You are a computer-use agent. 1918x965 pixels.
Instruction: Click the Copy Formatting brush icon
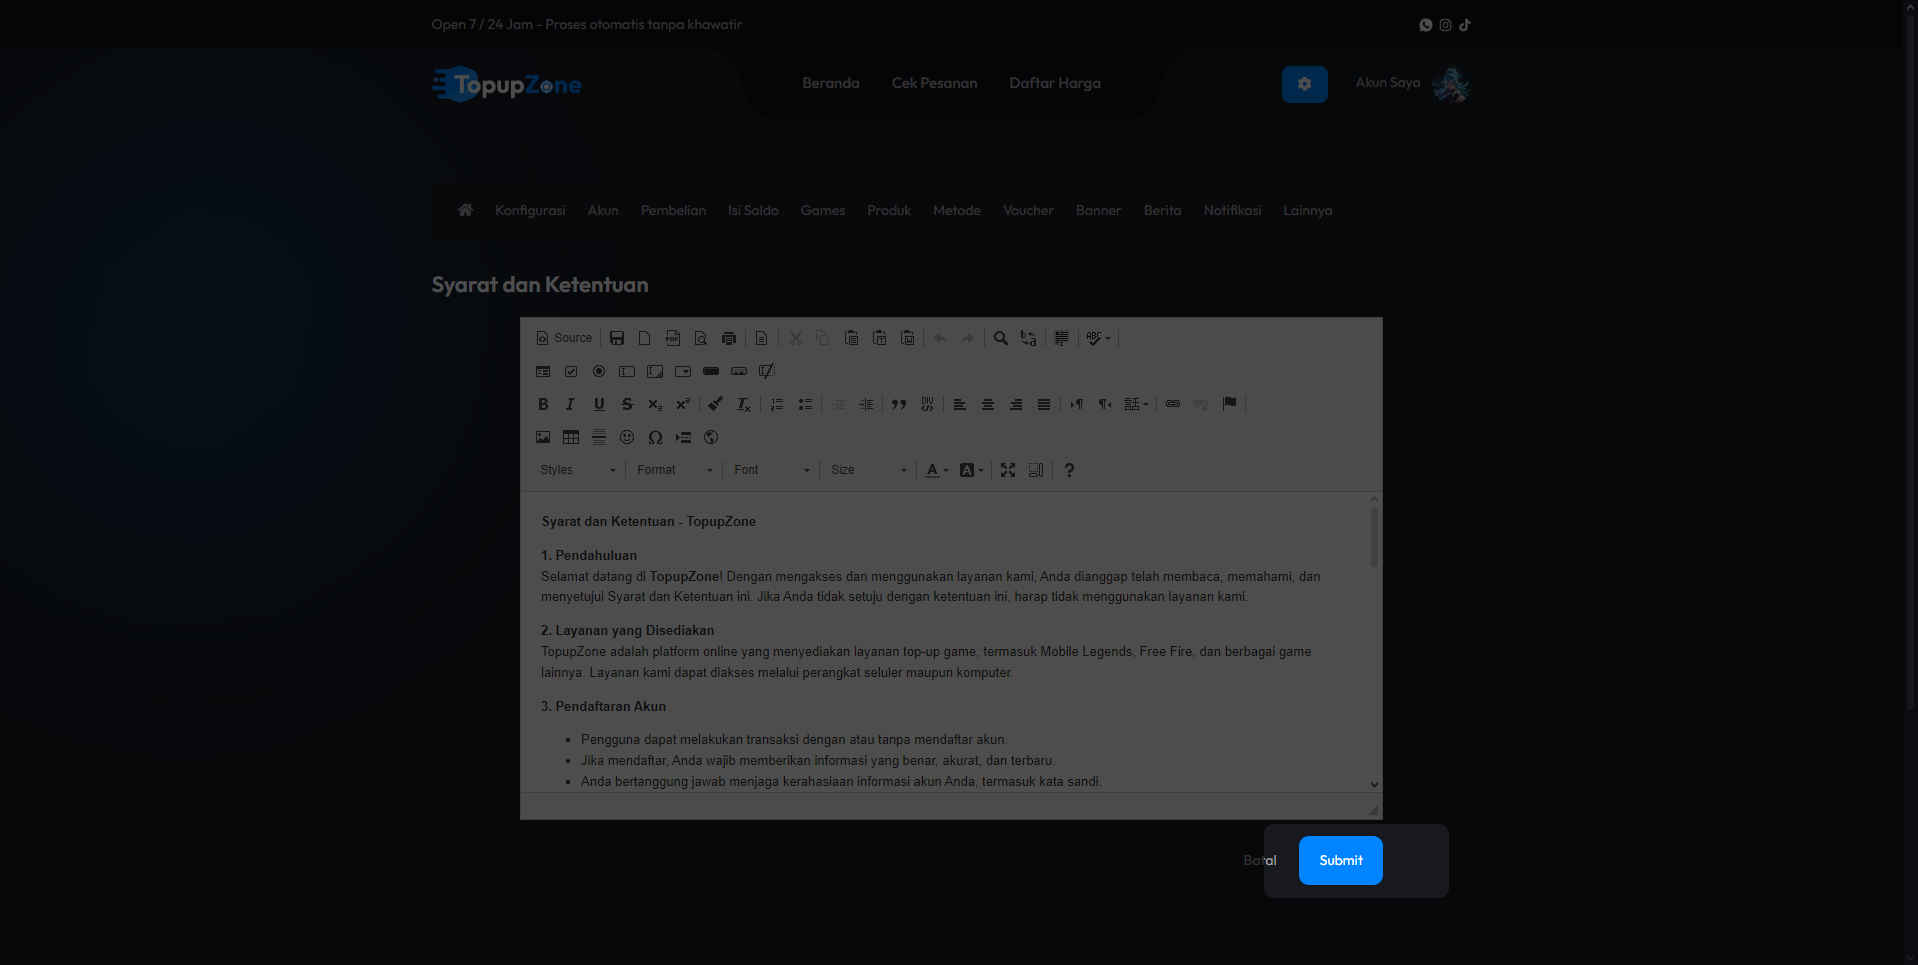pyautogui.click(x=715, y=404)
